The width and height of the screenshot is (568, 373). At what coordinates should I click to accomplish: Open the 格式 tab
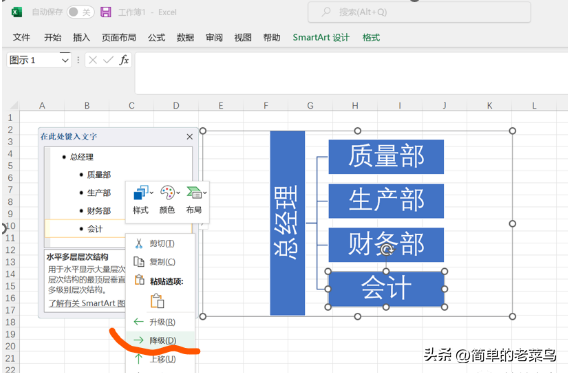coord(371,37)
